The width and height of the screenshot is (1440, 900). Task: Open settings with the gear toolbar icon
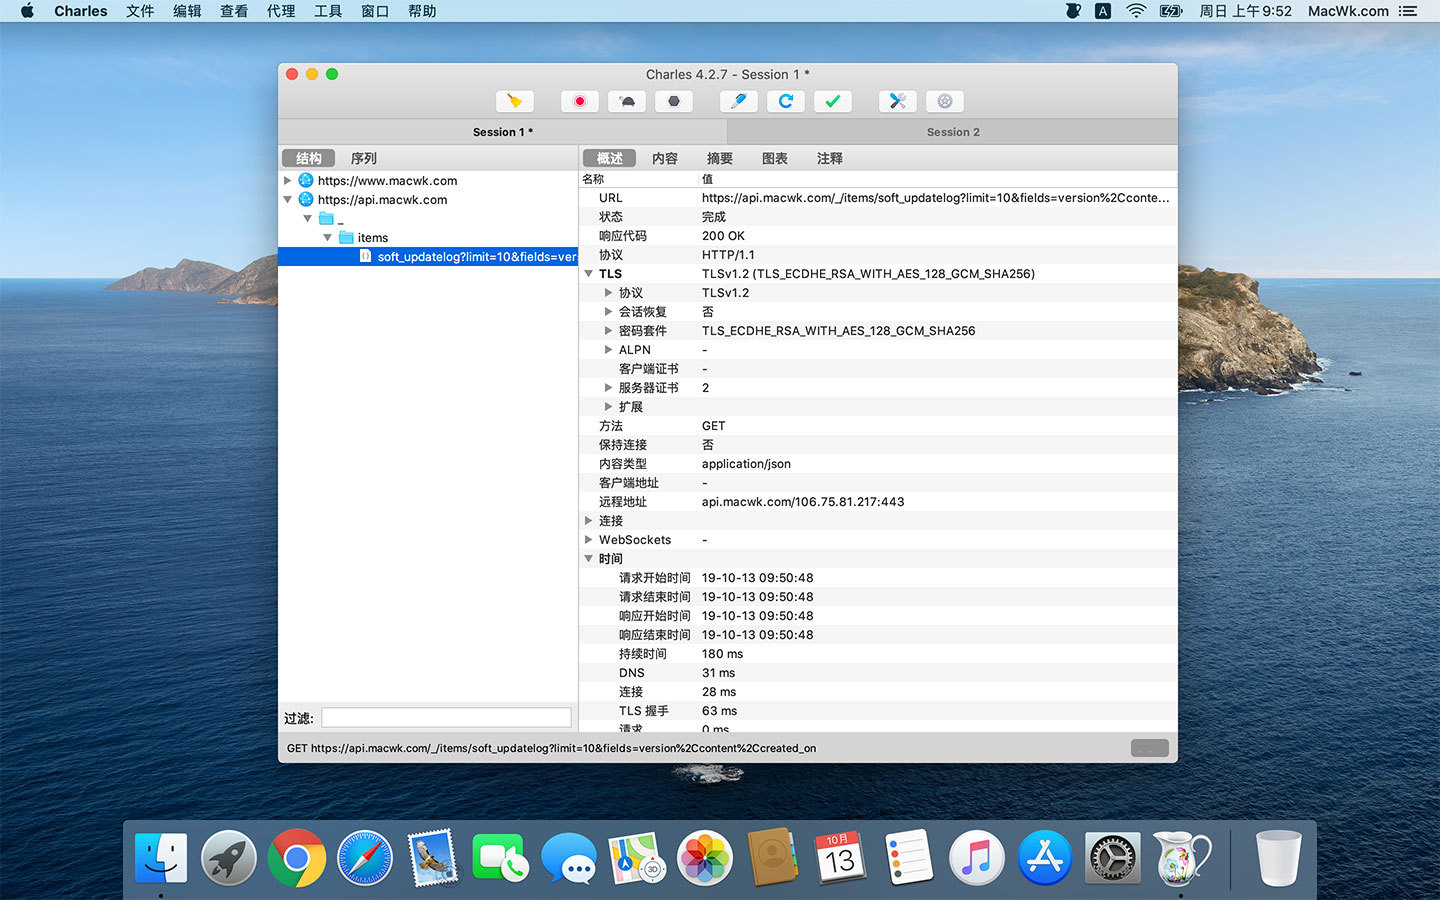tap(944, 101)
